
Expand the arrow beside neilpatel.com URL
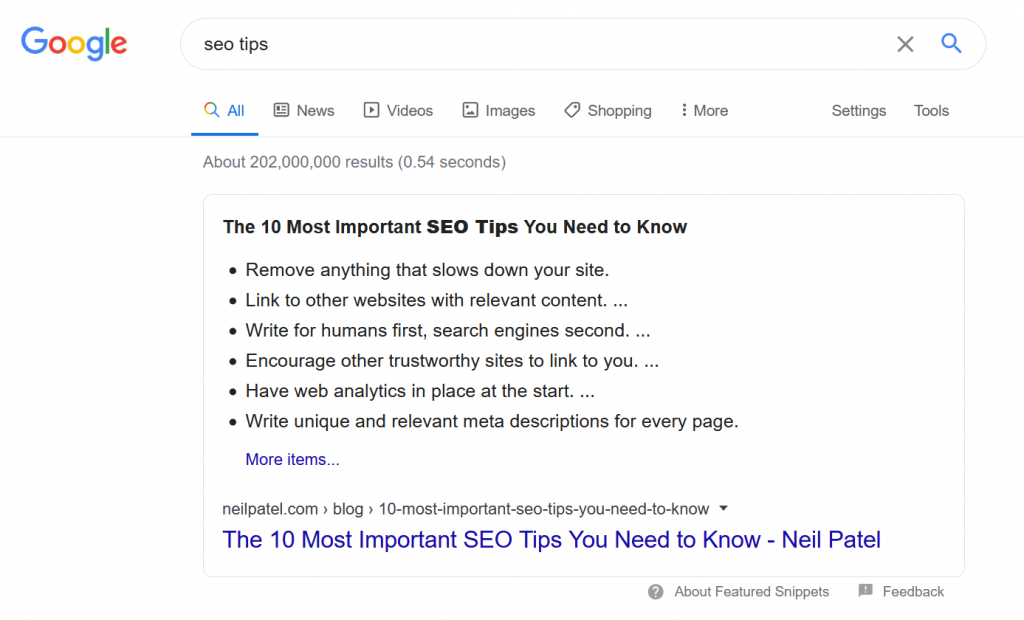click(724, 508)
